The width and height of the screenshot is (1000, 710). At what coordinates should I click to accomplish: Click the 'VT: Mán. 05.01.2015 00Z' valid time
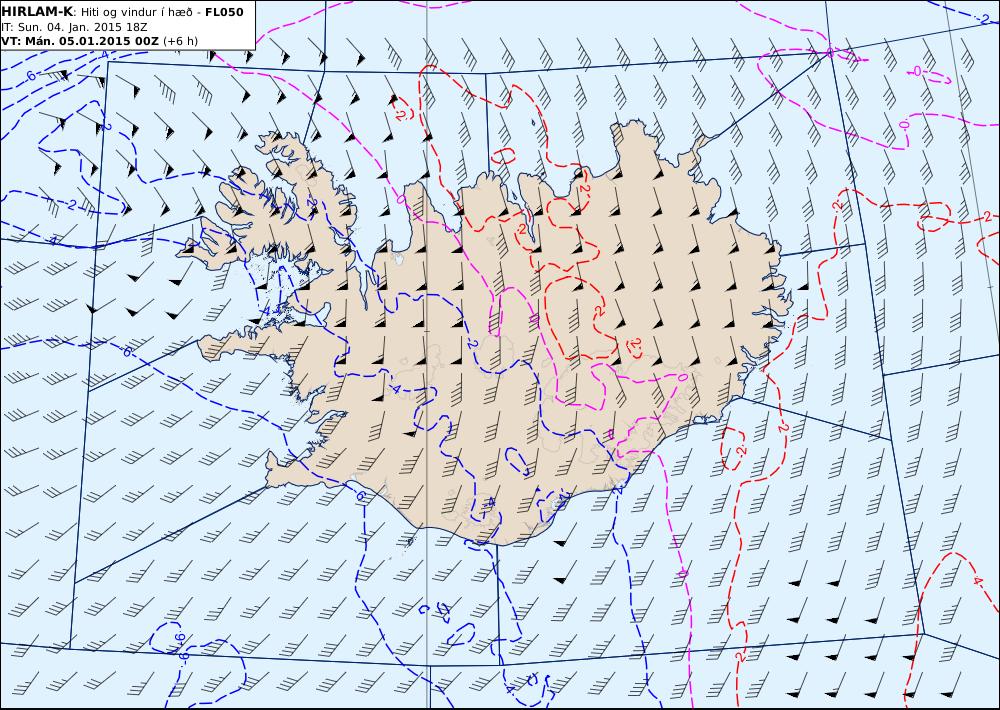(80, 41)
